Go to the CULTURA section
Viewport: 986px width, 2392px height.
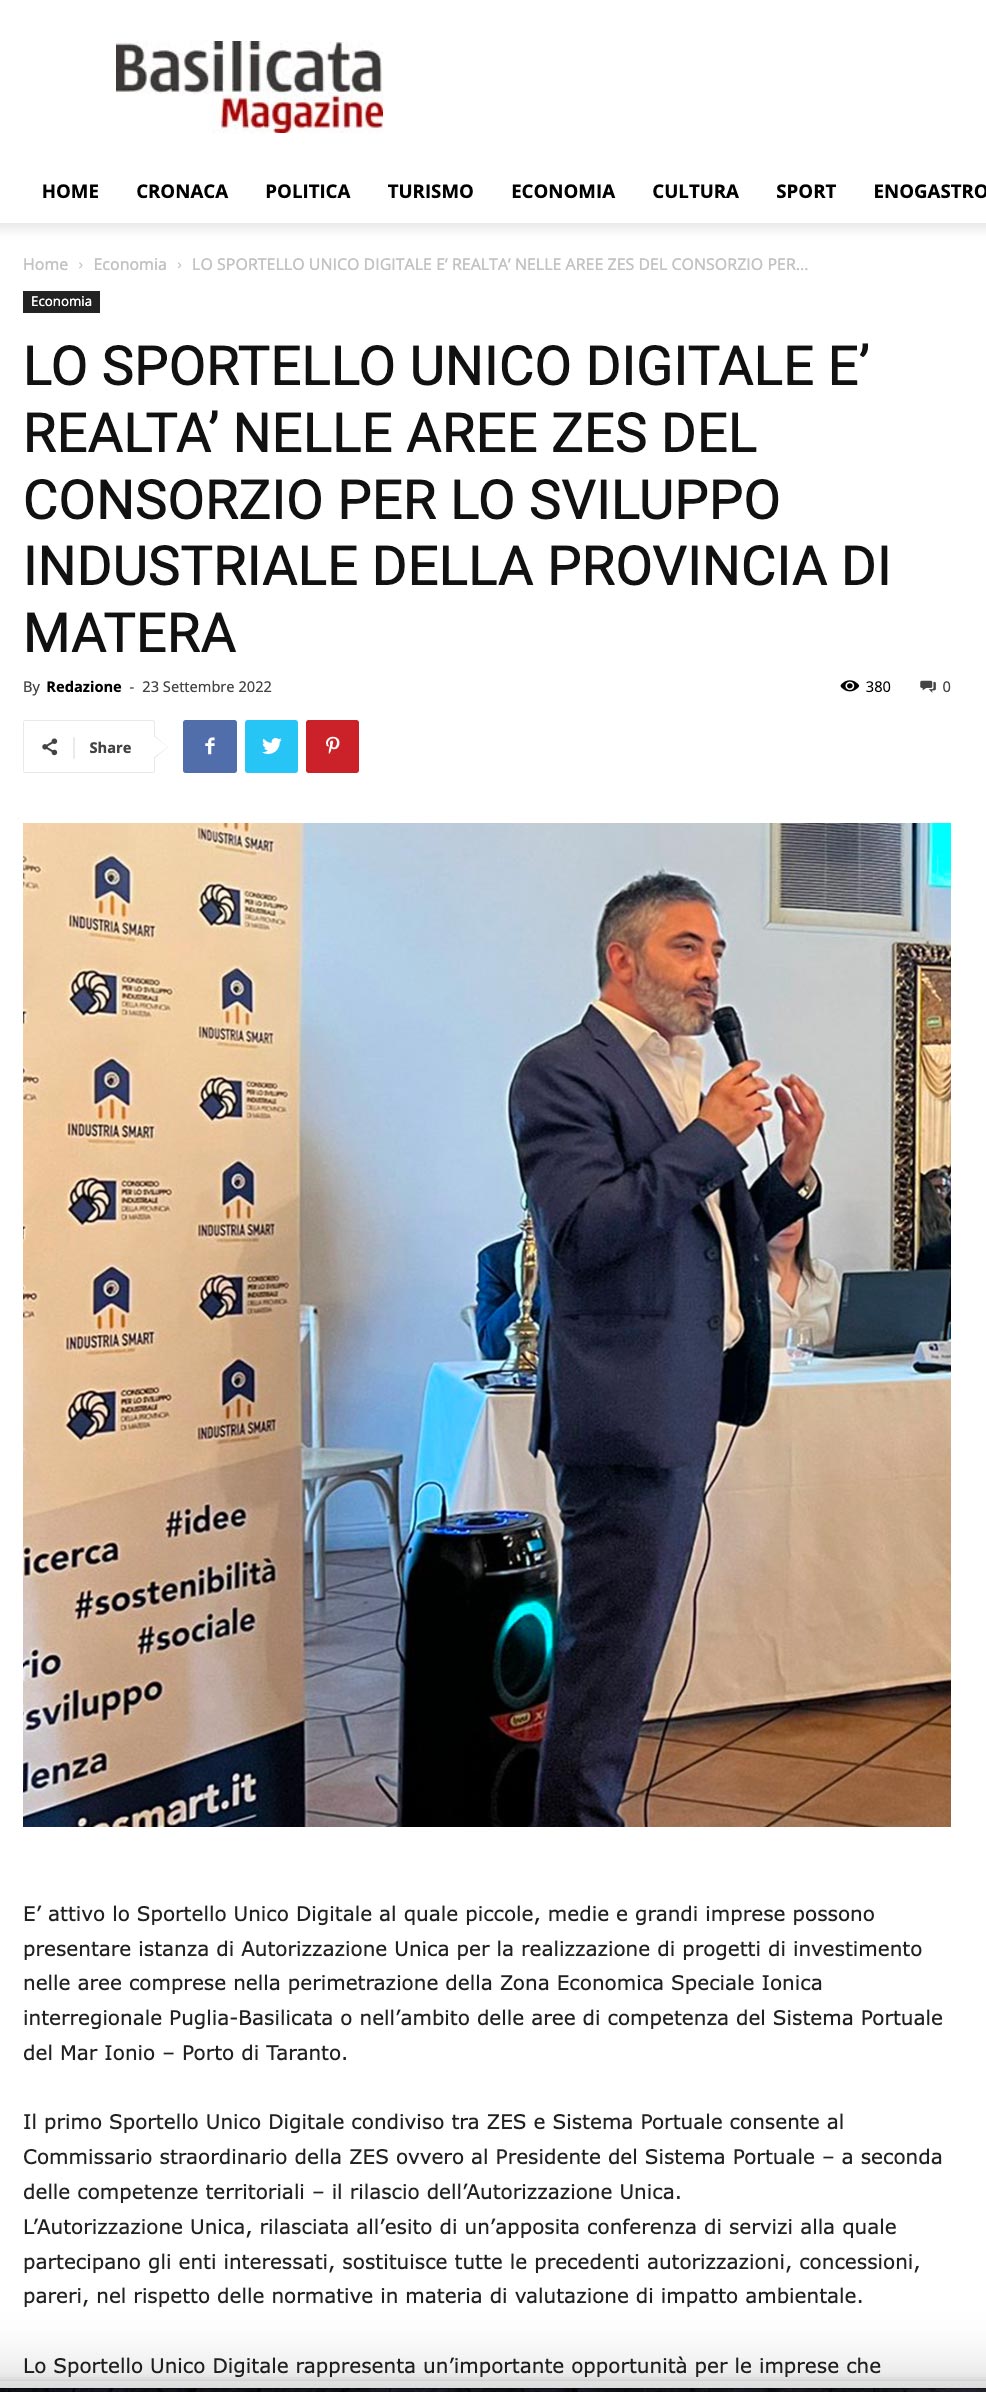tap(695, 191)
